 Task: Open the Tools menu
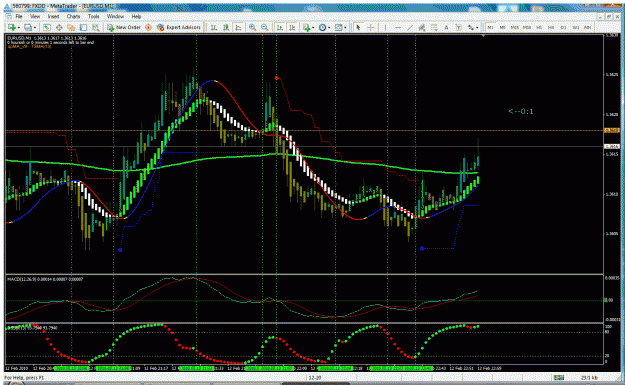pos(94,17)
